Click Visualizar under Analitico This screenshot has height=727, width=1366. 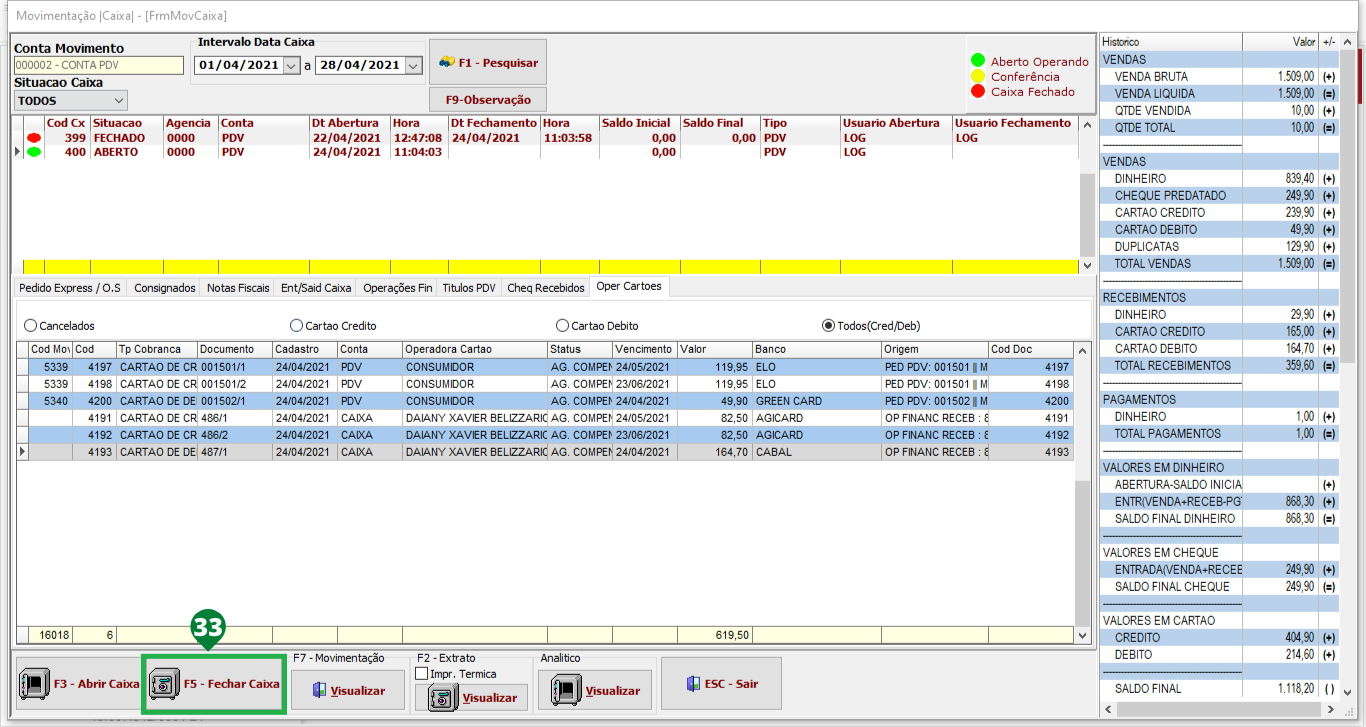pyautogui.click(x=596, y=690)
